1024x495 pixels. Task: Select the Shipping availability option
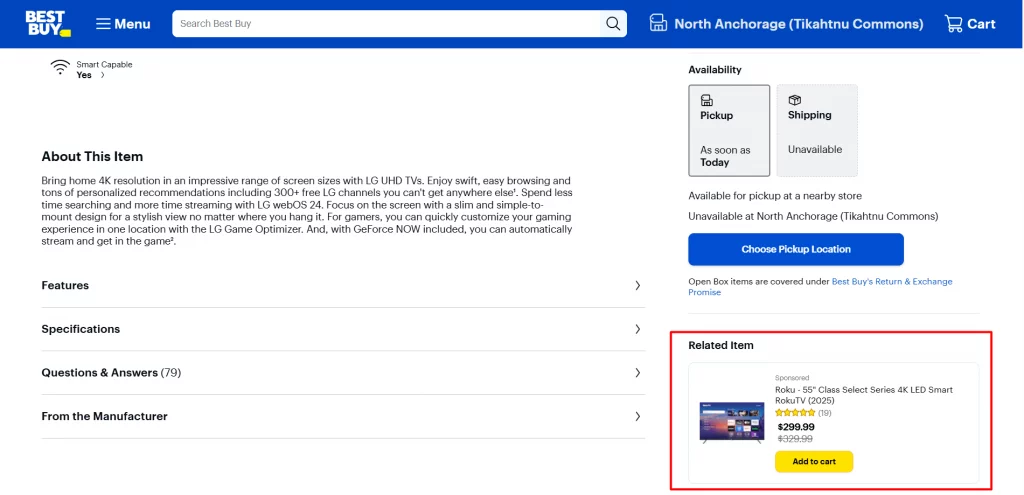817,131
